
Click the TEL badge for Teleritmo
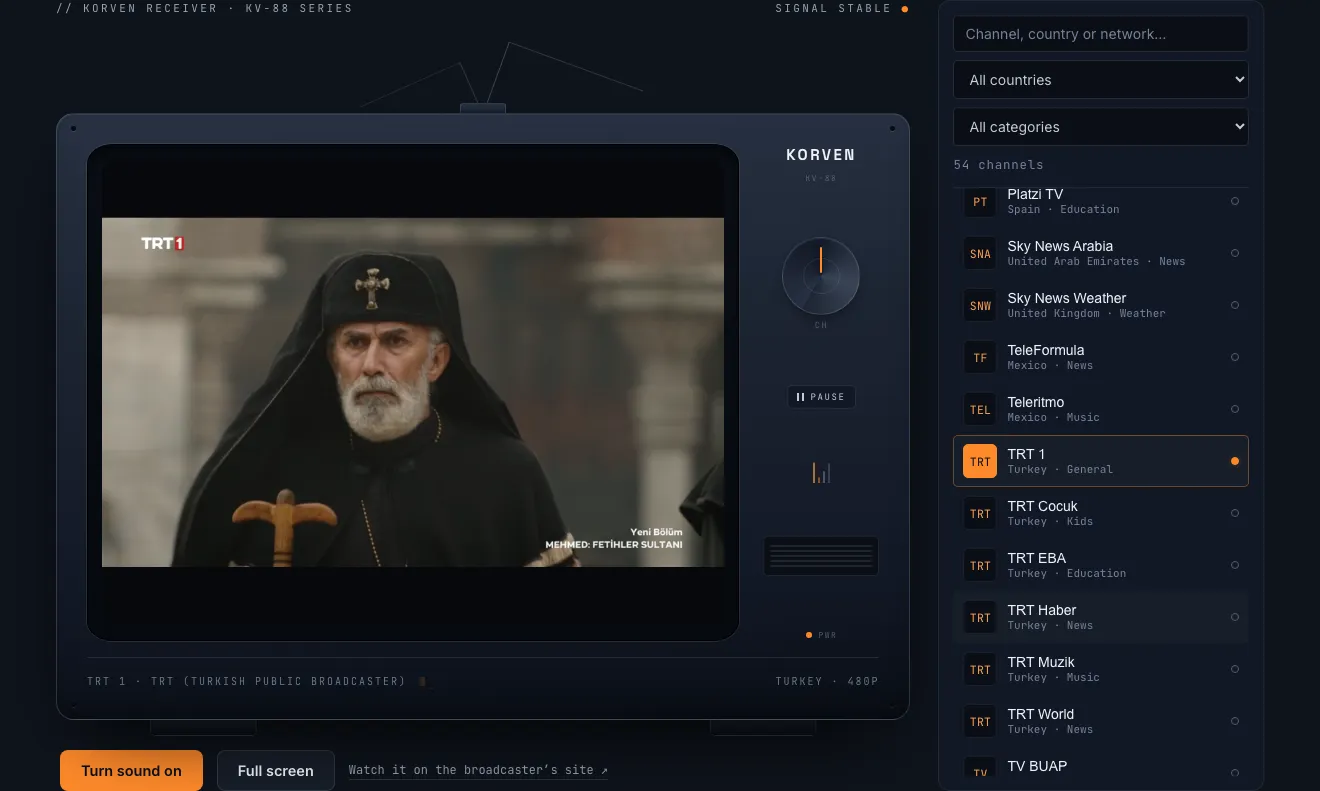pyautogui.click(x=980, y=409)
